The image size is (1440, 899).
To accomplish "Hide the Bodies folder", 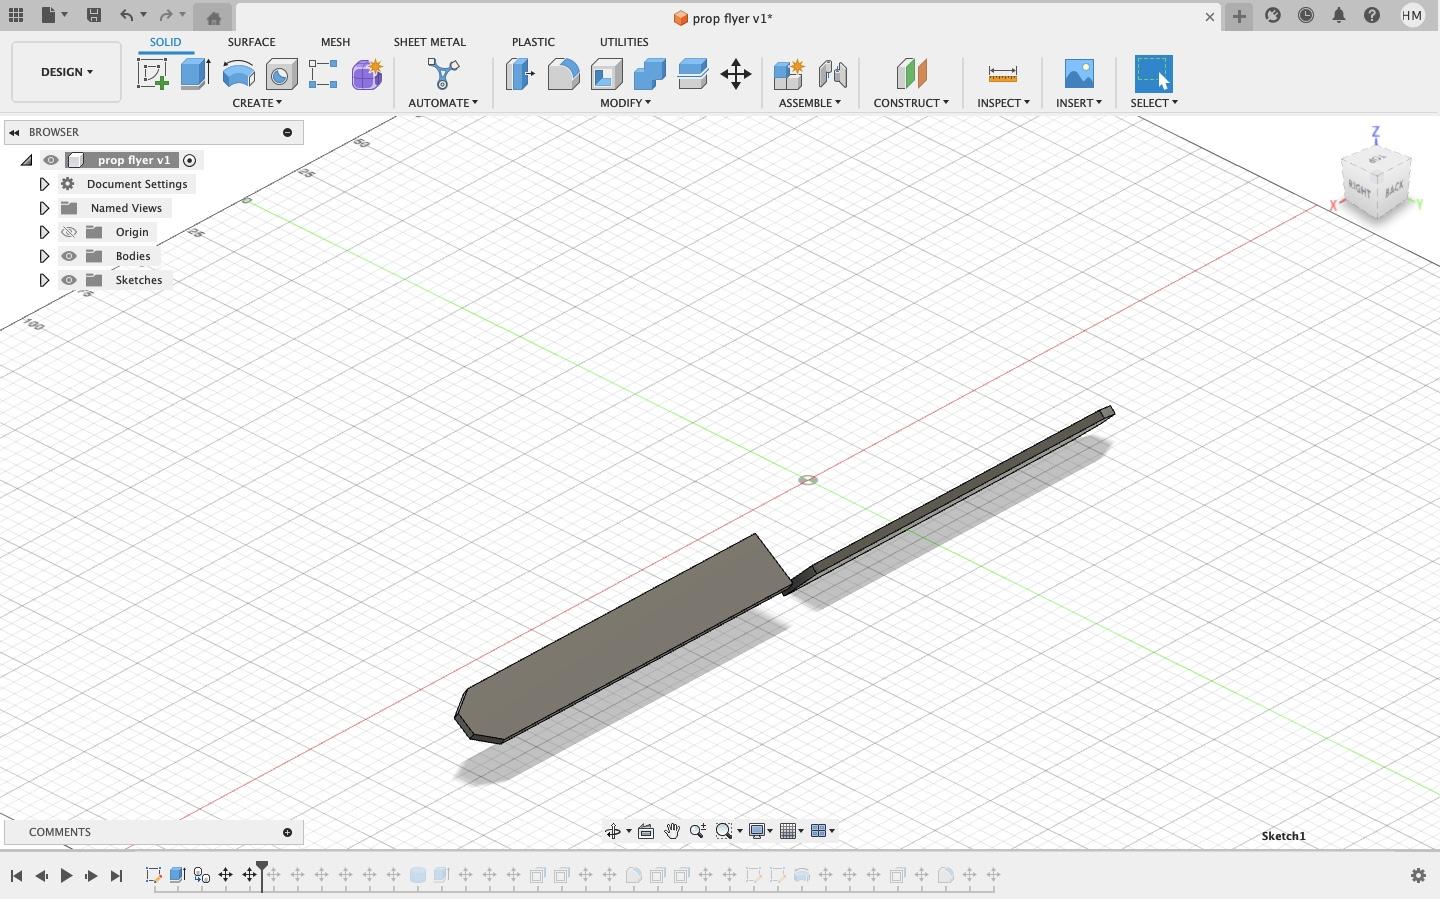I will 69,256.
